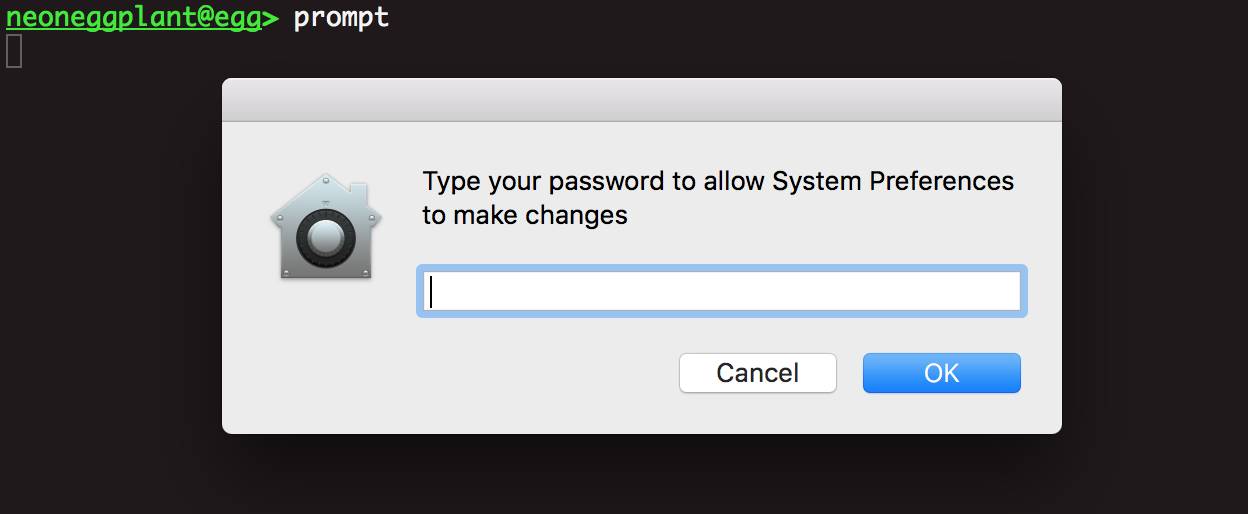The width and height of the screenshot is (1248, 514).
Task: Click the "to make changes" text line
Action: [525, 215]
